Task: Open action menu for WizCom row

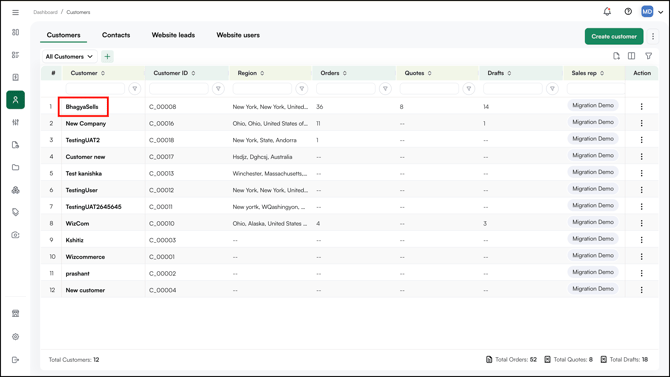Action: click(x=641, y=223)
